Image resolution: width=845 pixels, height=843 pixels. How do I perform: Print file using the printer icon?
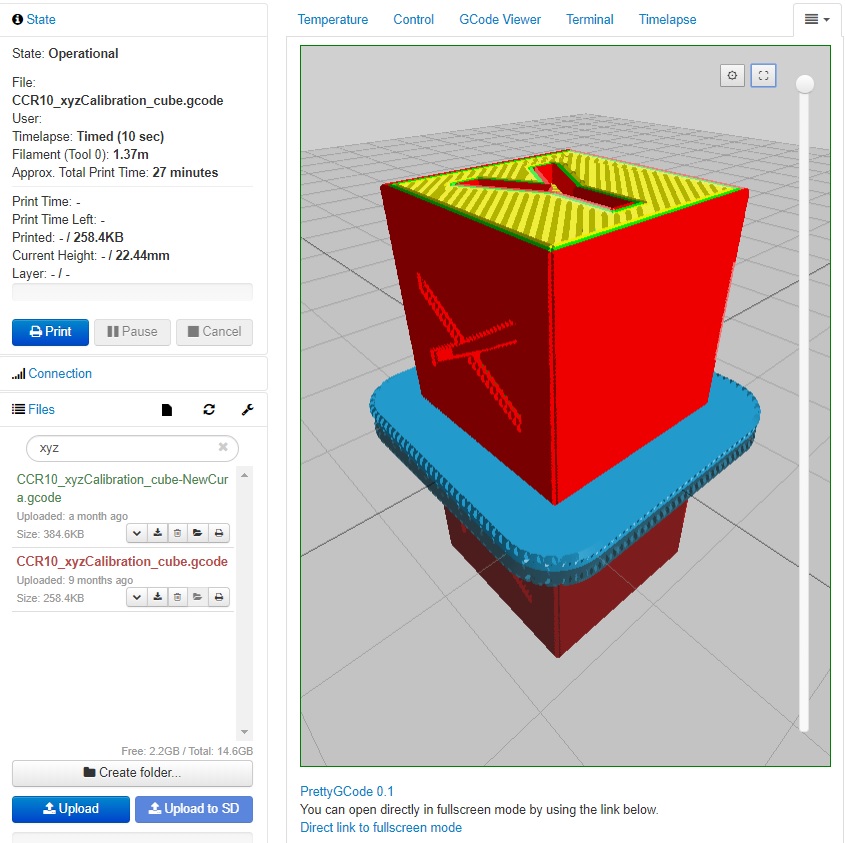click(218, 597)
